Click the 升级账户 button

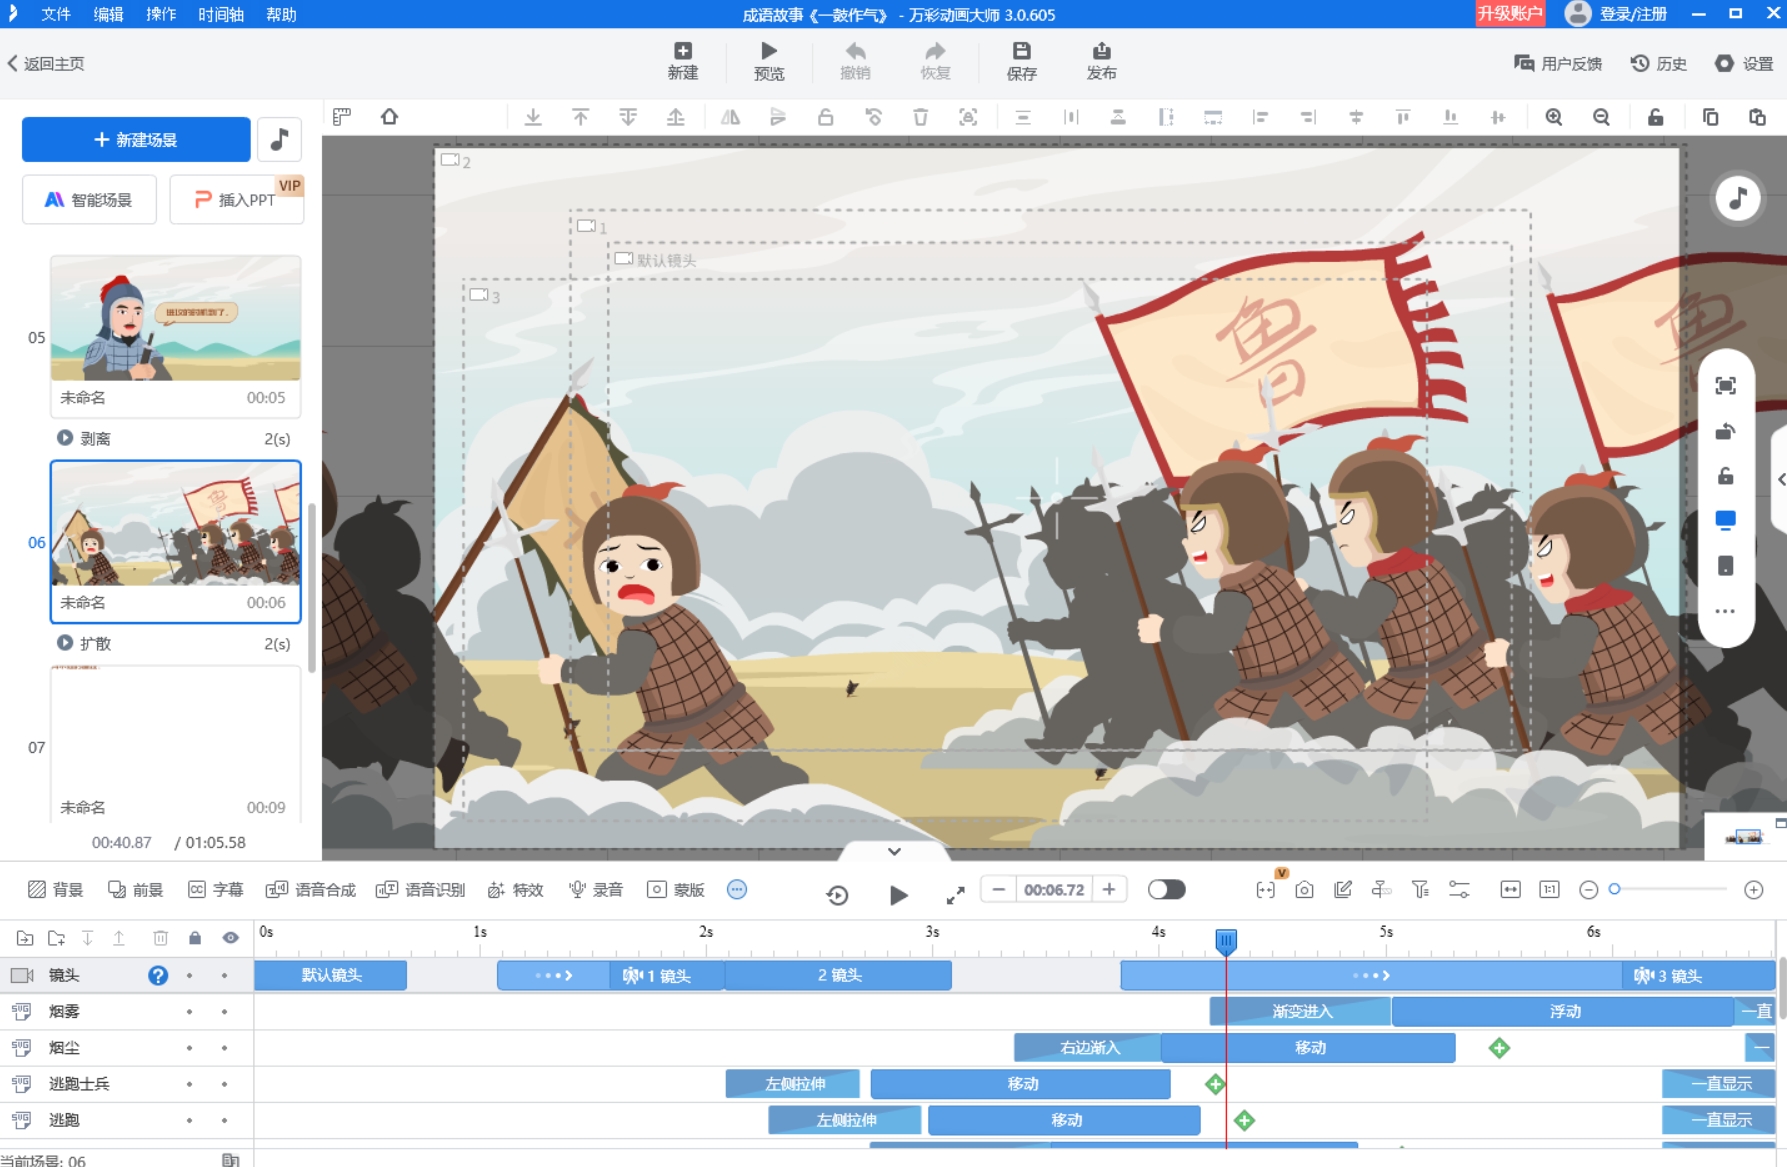[1510, 13]
